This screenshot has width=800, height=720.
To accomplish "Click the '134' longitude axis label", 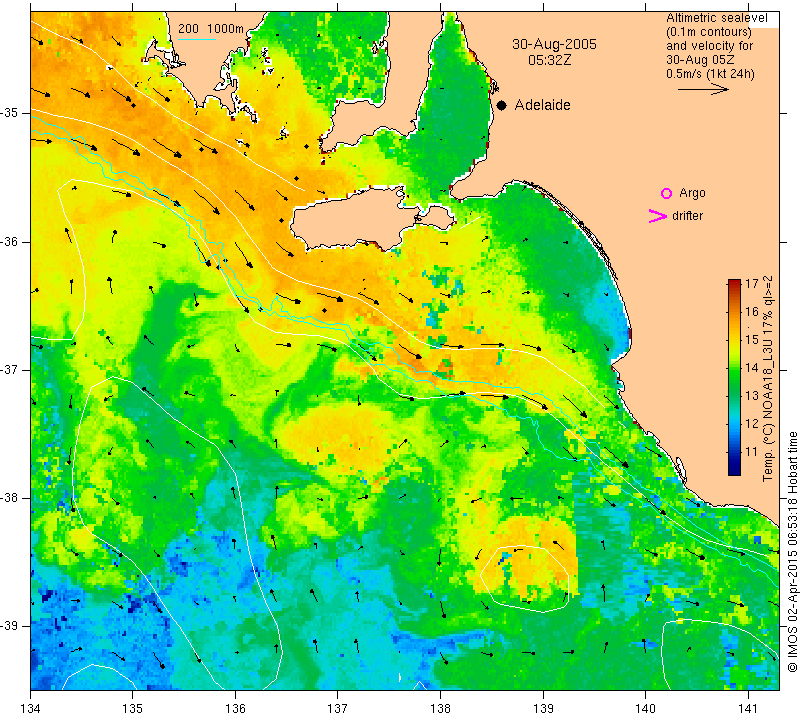I will point(31,708).
